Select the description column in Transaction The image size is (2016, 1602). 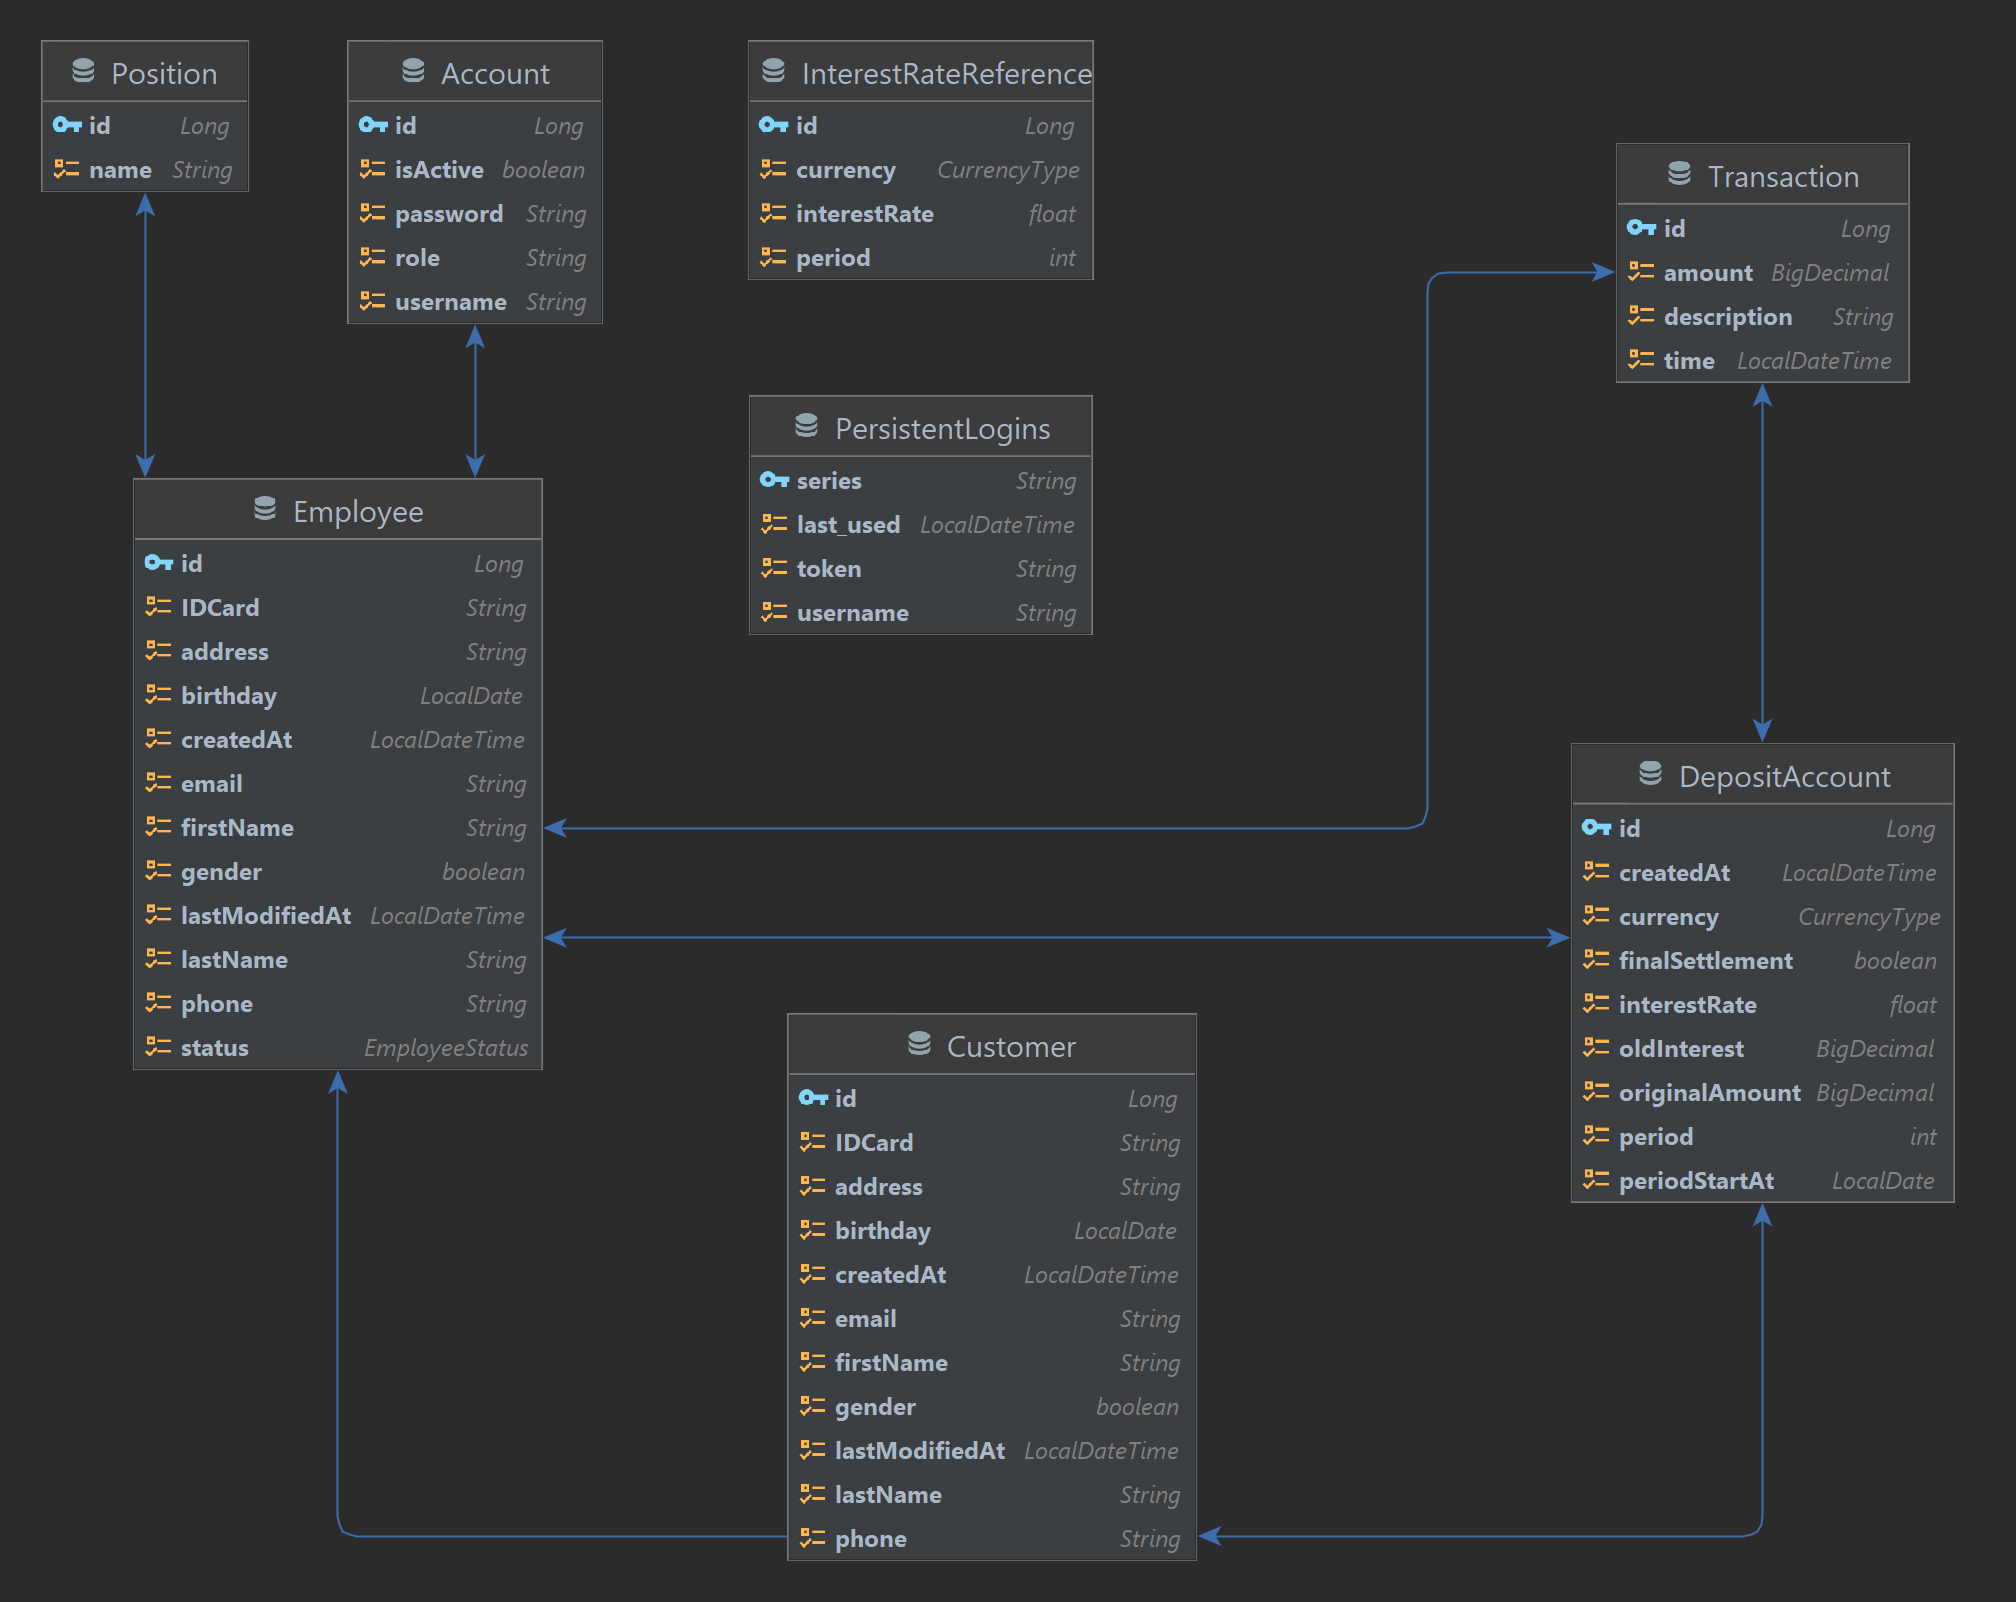click(1763, 316)
